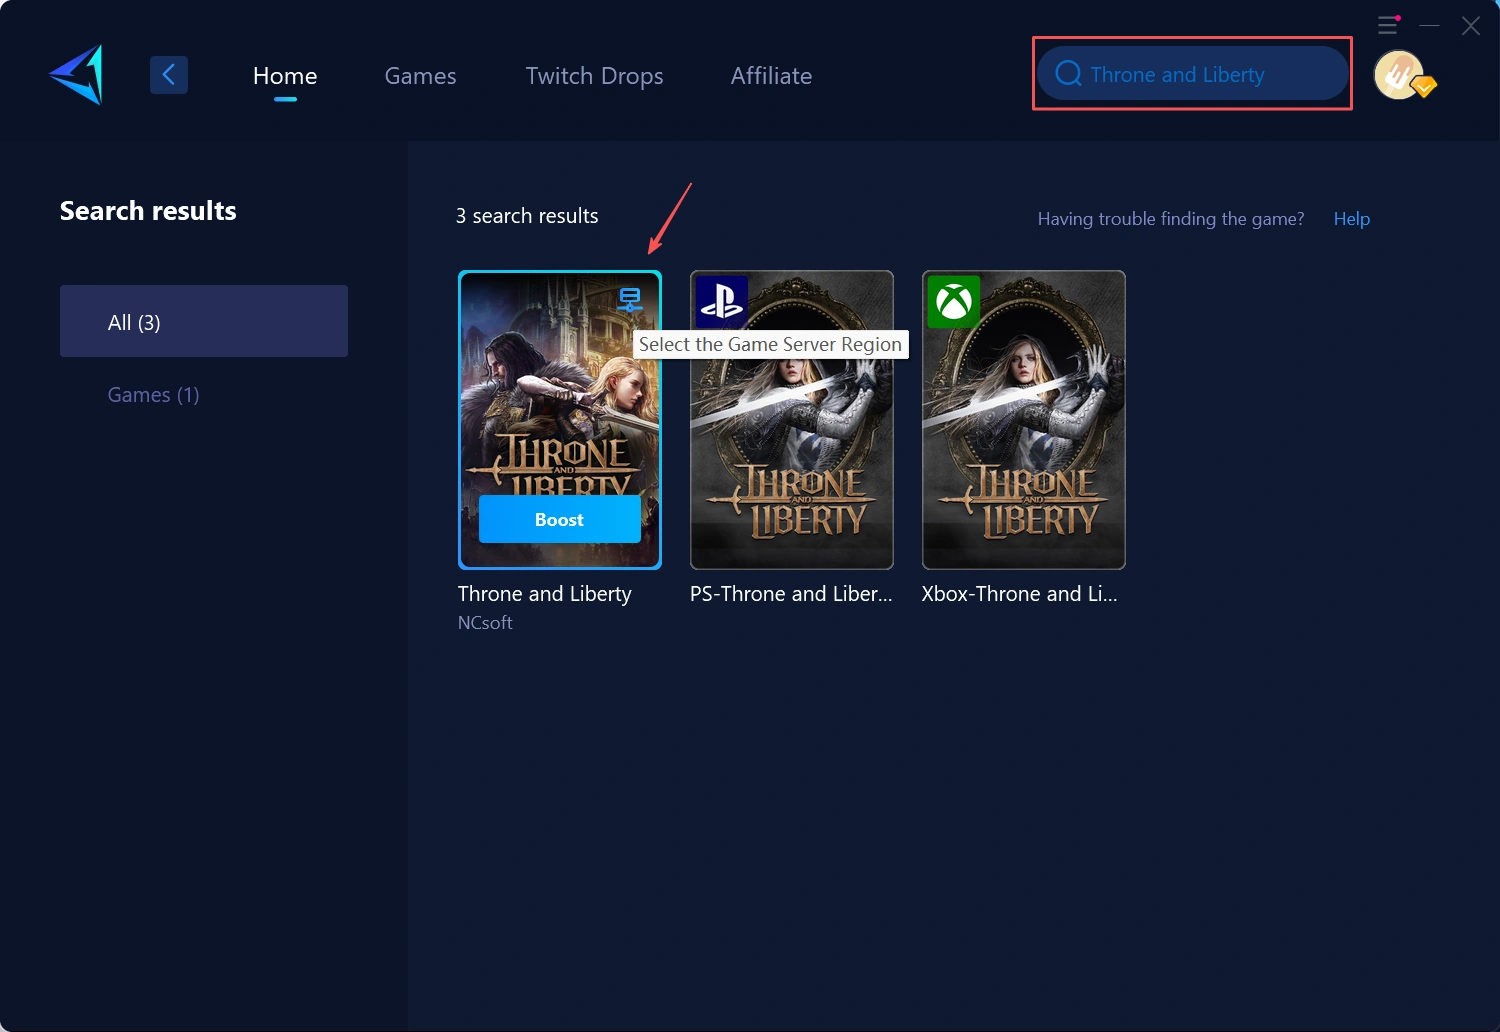Open the PS-Throne and Liberty cover thumbnail
Screen dimensions: 1500x1032
(x=792, y=420)
